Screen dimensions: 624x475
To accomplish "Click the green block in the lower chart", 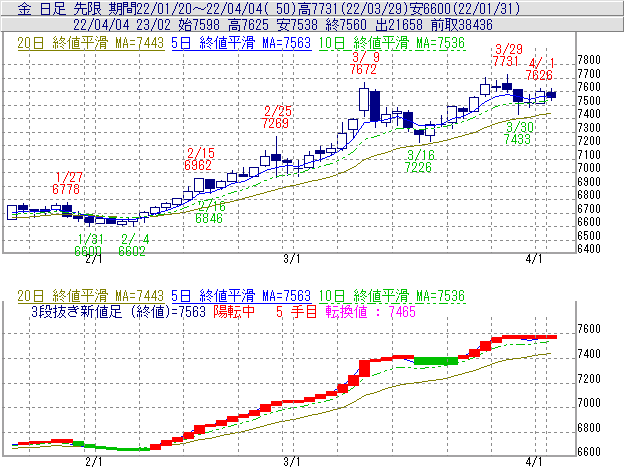I will (435, 360).
